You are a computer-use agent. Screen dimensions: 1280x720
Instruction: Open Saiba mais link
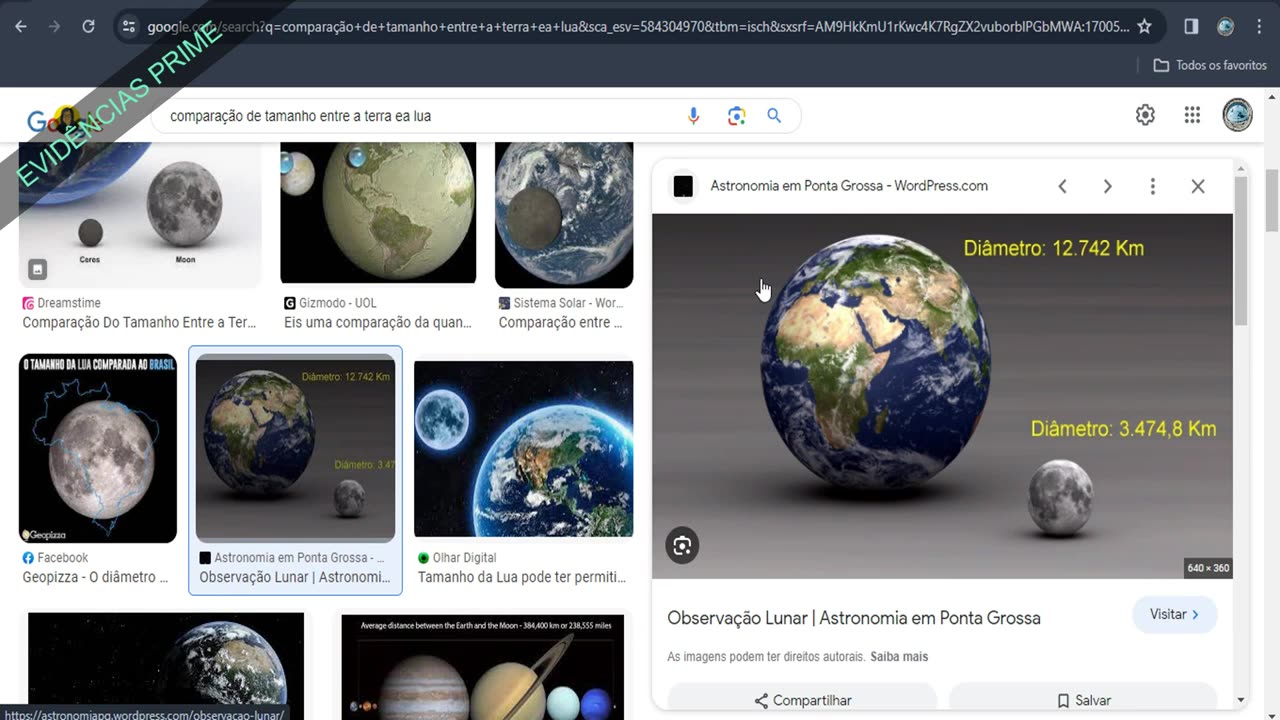click(x=899, y=657)
